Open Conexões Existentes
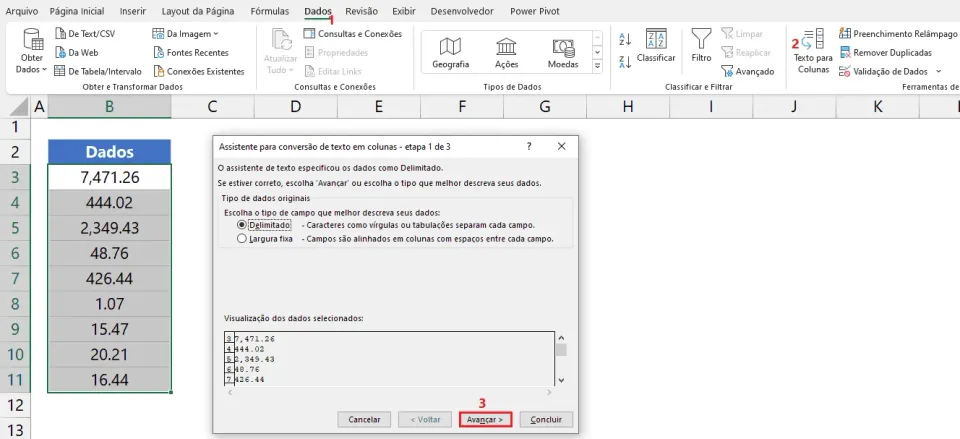 coord(198,72)
